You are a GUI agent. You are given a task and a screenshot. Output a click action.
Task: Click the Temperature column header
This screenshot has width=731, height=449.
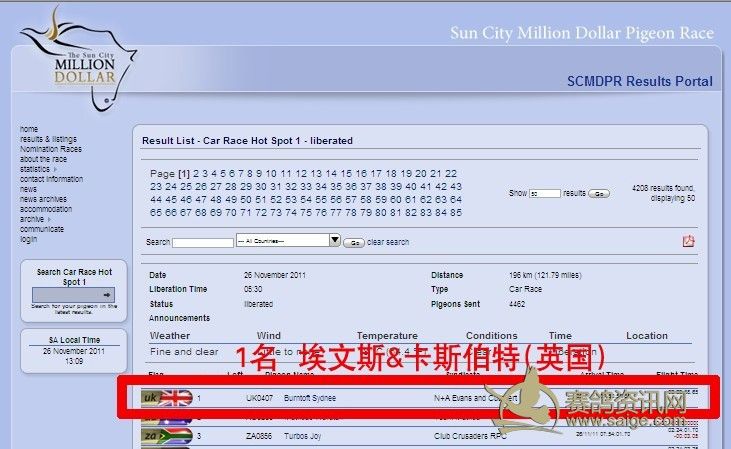[x=387, y=336]
